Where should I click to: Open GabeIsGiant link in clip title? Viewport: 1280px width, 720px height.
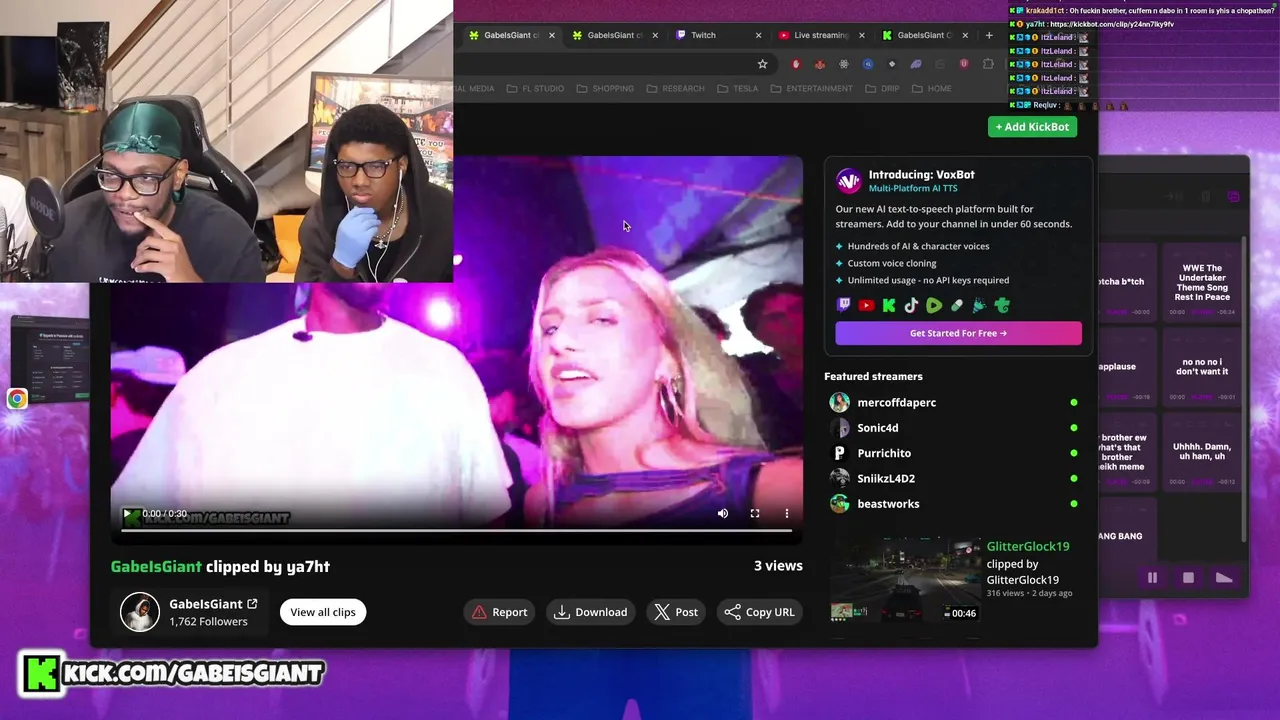(156, 566)
